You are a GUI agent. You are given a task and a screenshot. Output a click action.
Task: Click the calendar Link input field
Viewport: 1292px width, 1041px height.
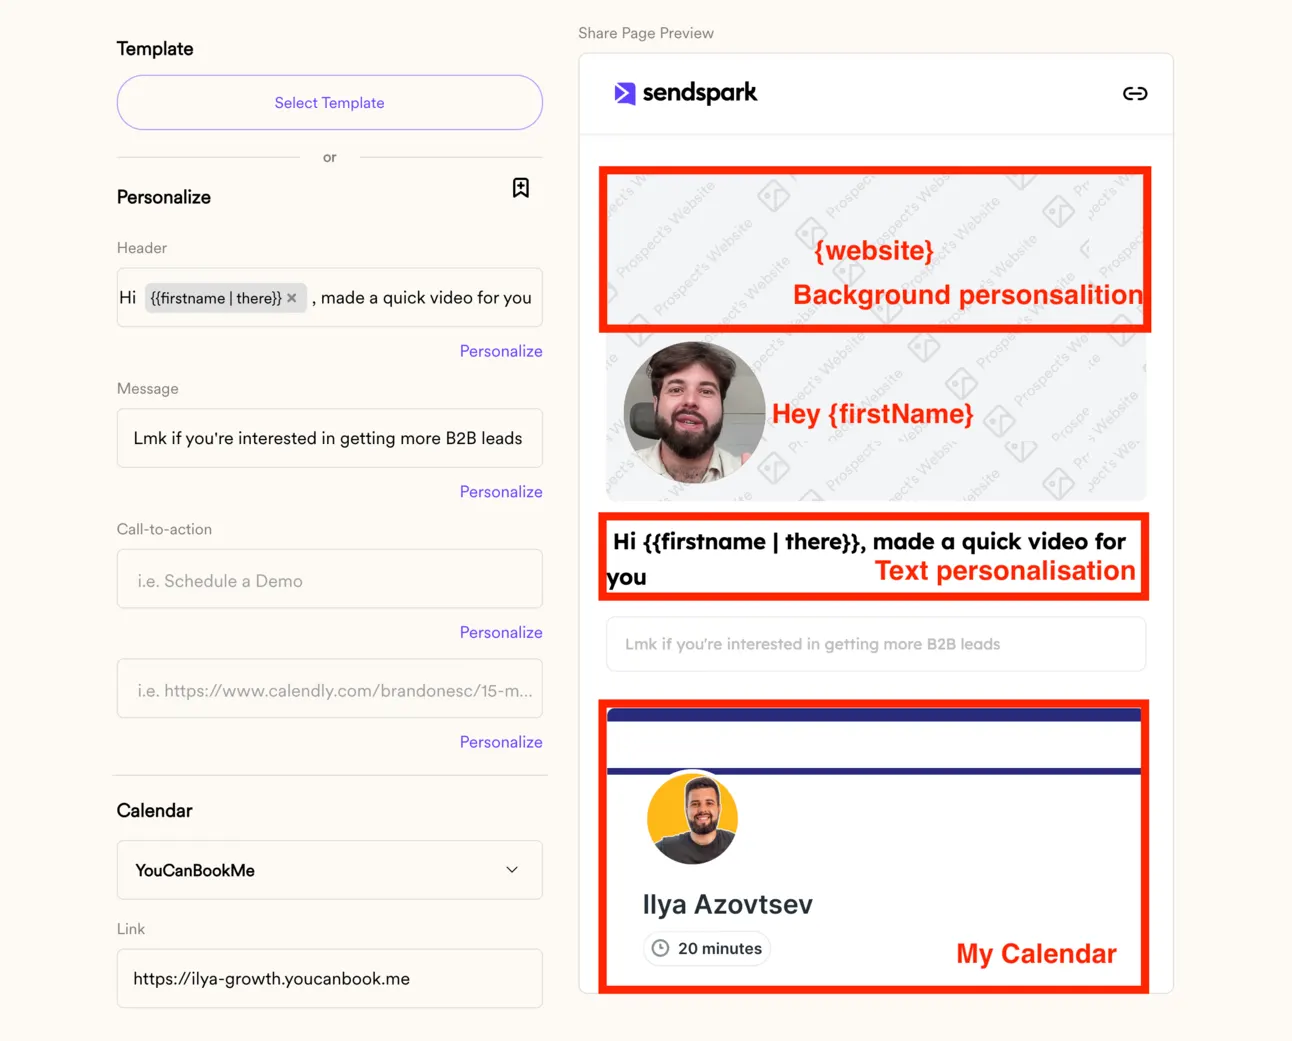pos(329,978)
